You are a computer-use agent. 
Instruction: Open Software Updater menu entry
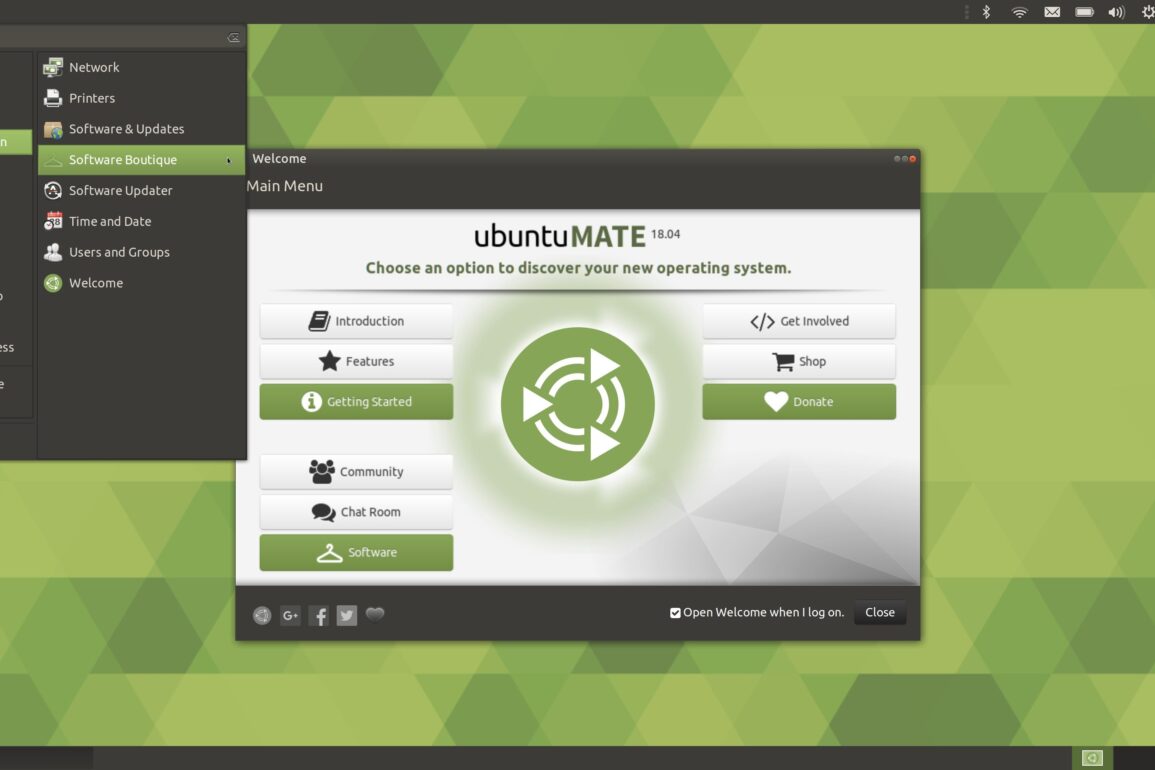(x=141, y=191)
